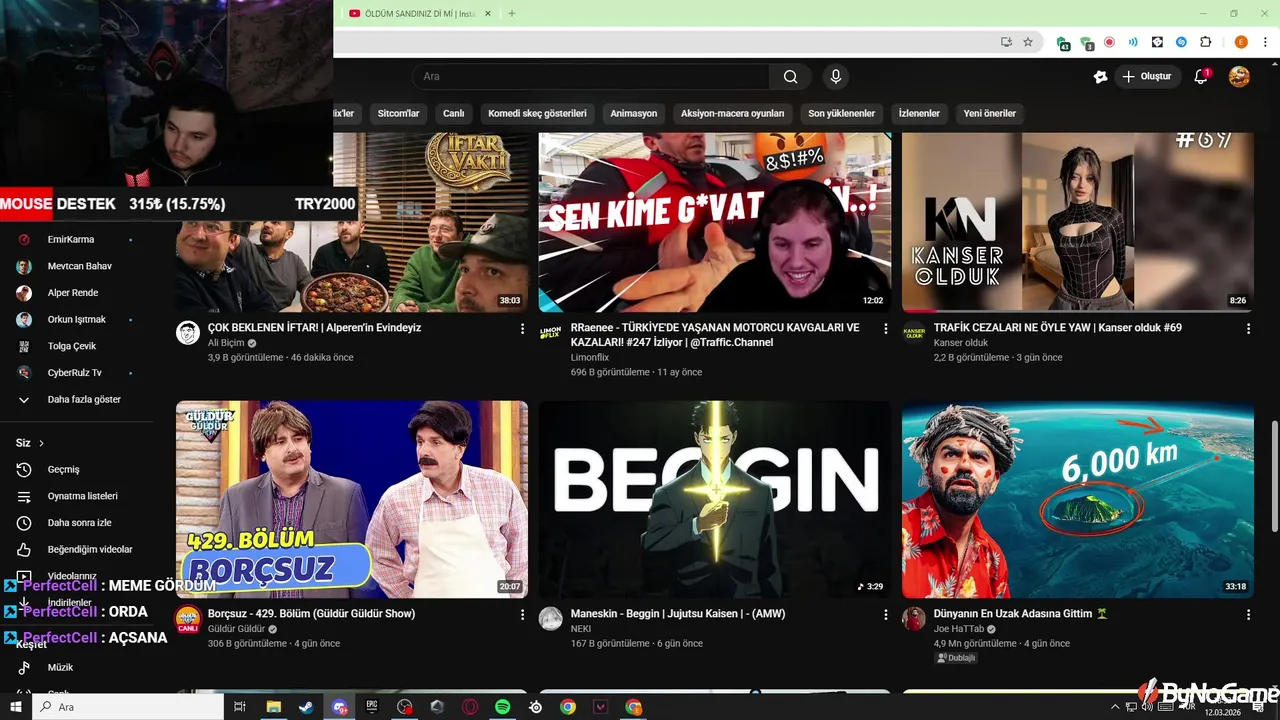Select the Son yüklenenler chip
This screenshot has height=720, width=1280.
[841, 113]
